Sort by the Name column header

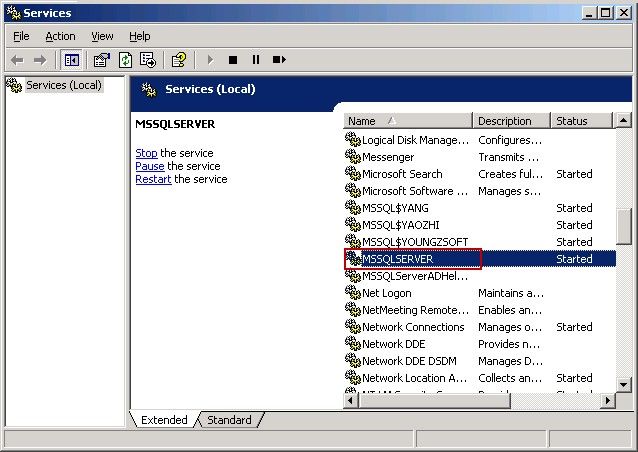point(408,121)
